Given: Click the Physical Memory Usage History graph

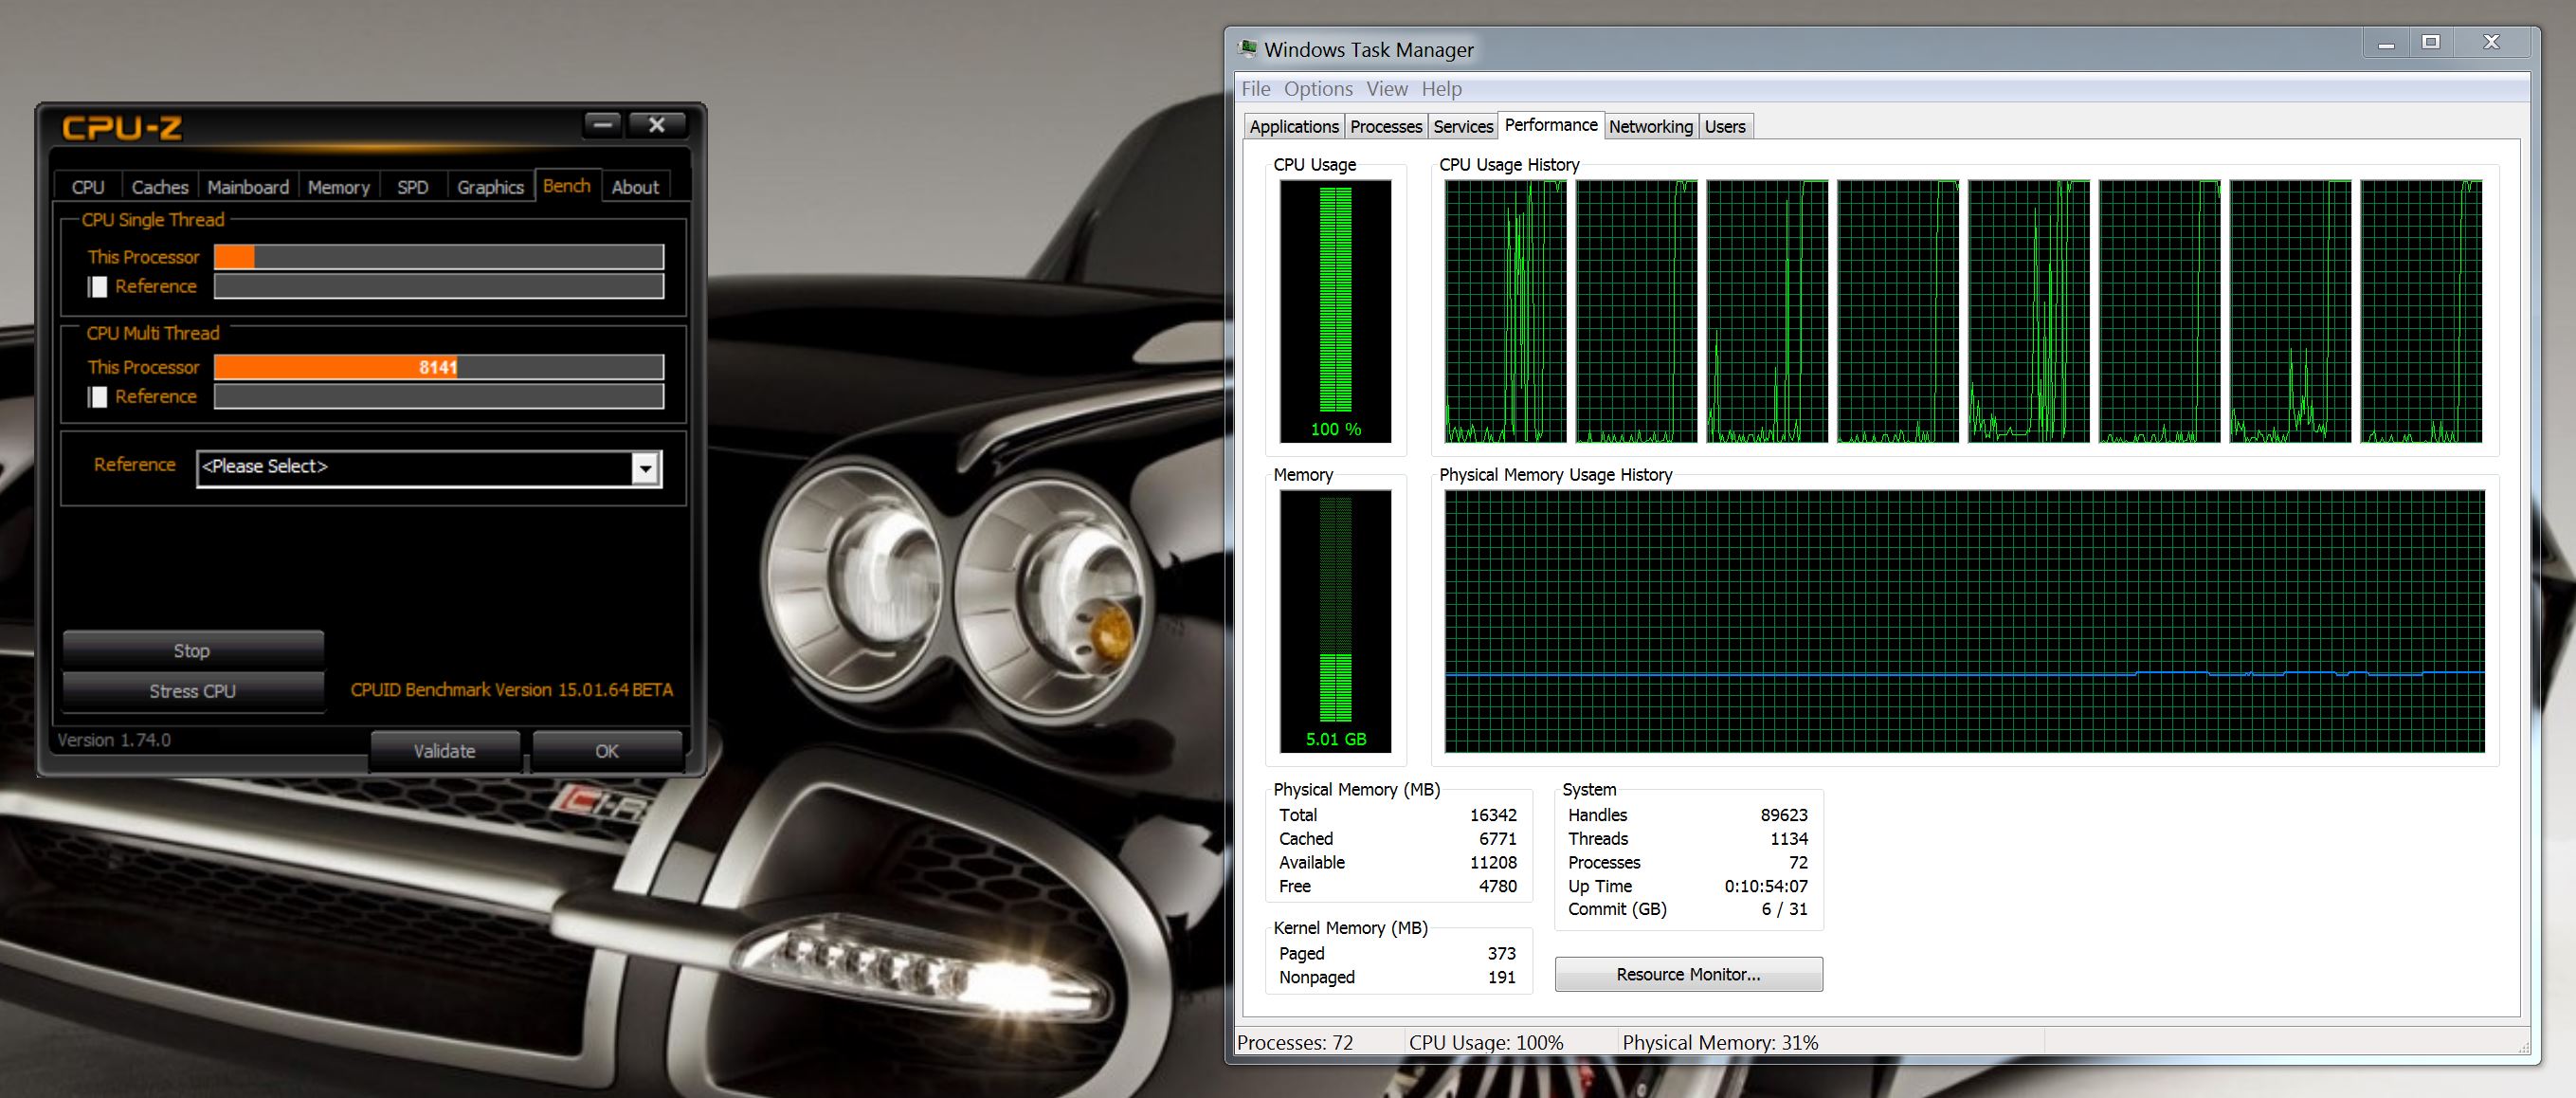Looking at the screenshot, I should 1965,621.
